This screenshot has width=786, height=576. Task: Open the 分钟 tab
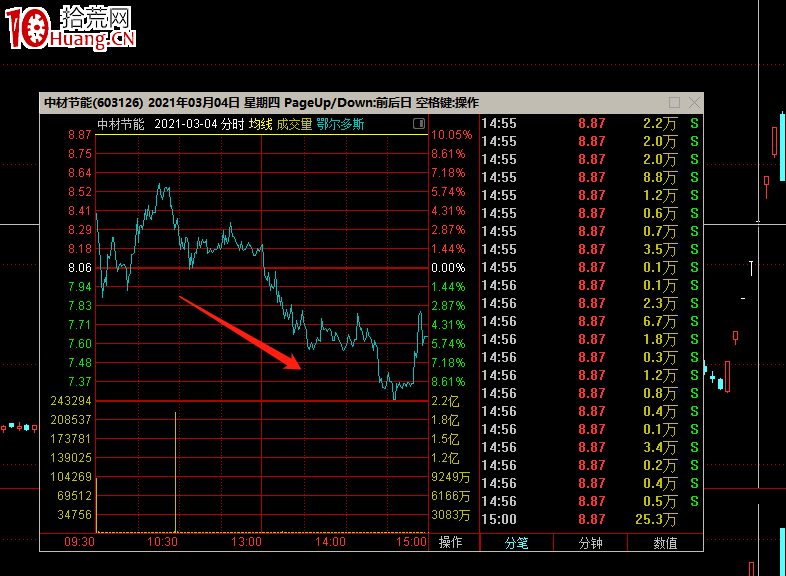coord(591,543)
